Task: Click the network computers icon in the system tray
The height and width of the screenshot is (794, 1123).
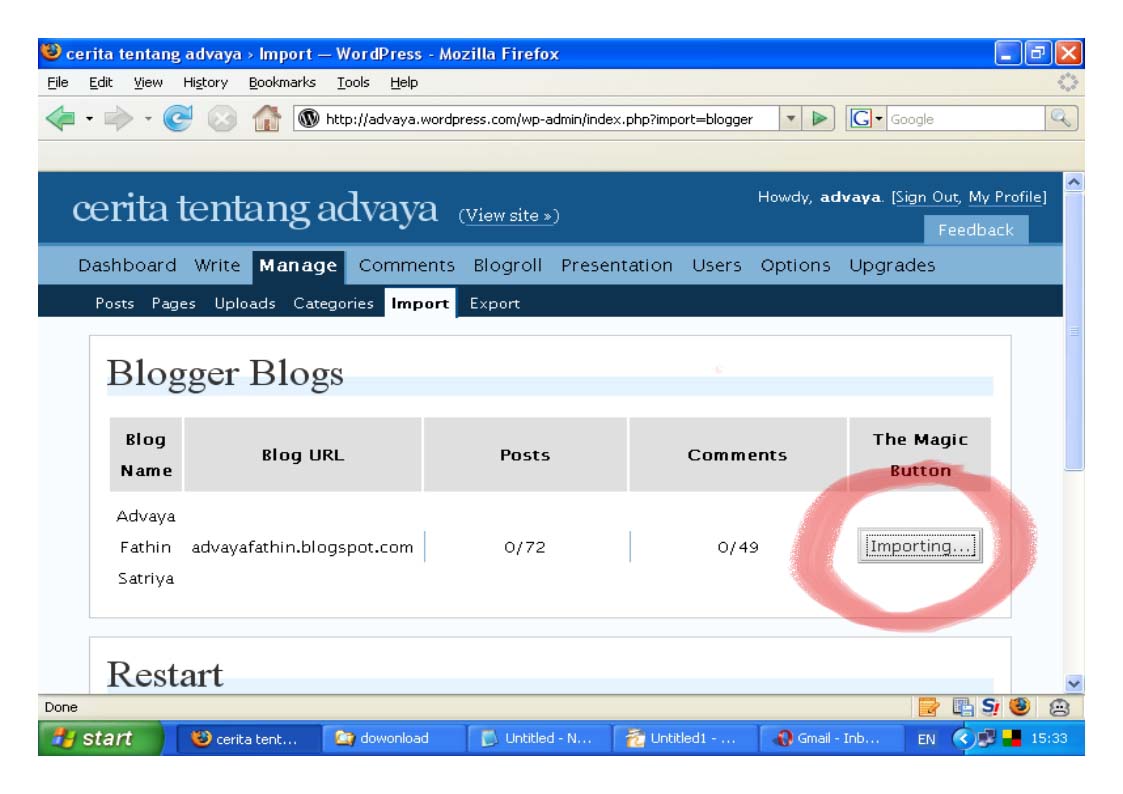Action: (986, 738)
